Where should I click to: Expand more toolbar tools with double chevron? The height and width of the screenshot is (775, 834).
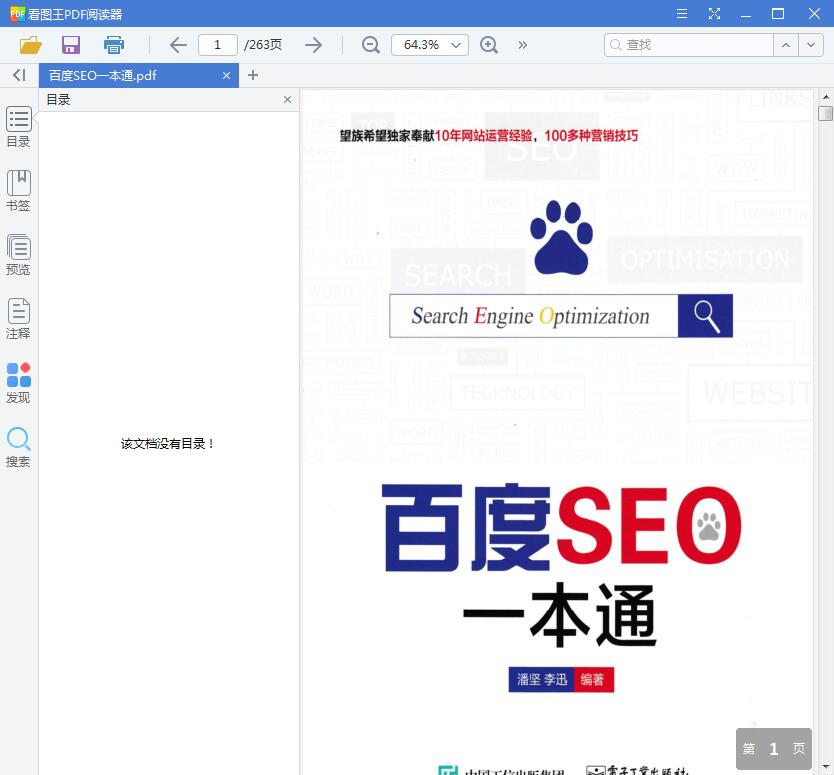[x=523, y=45]
